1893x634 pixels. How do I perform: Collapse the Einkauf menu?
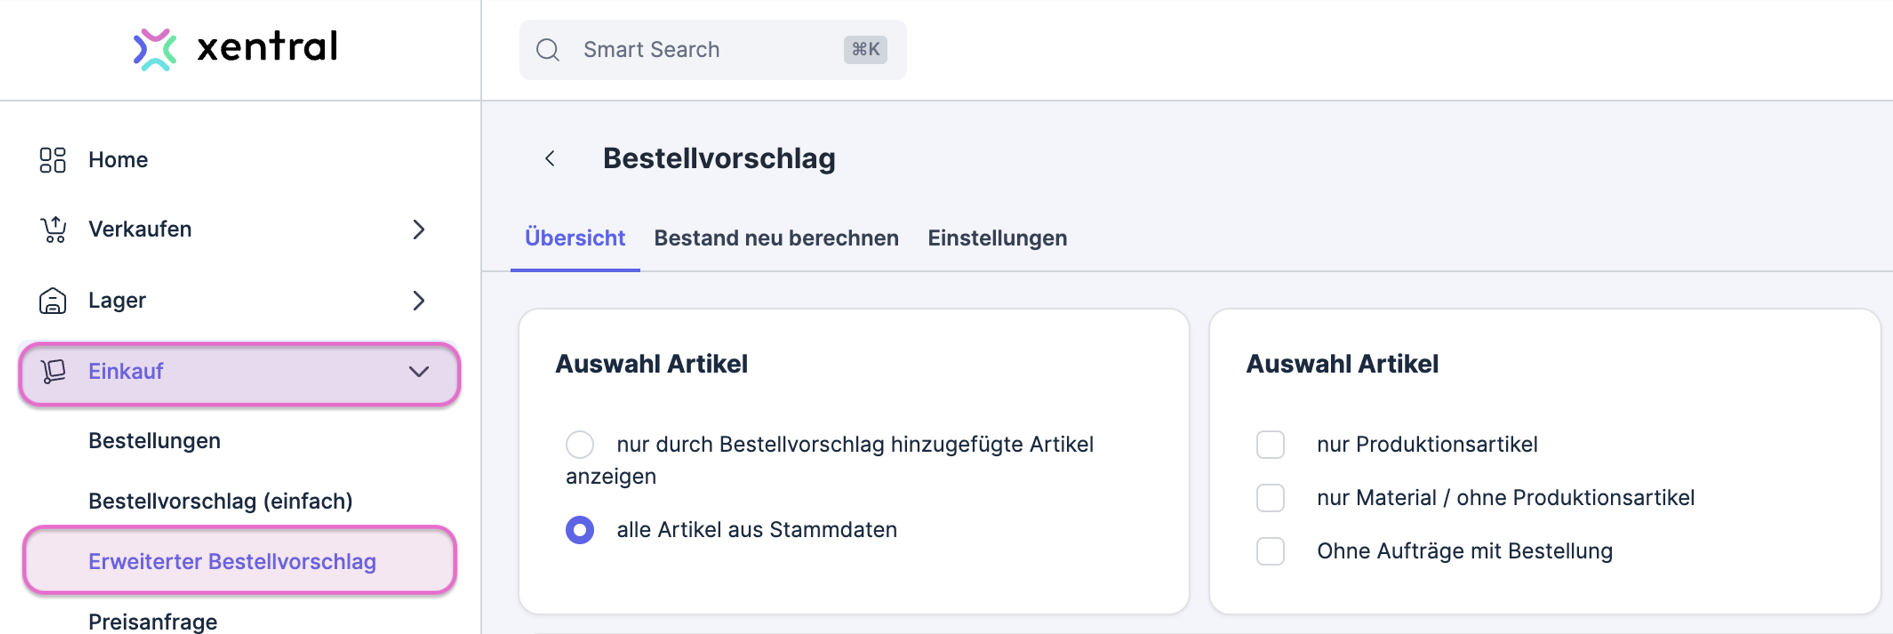[419, 371]
